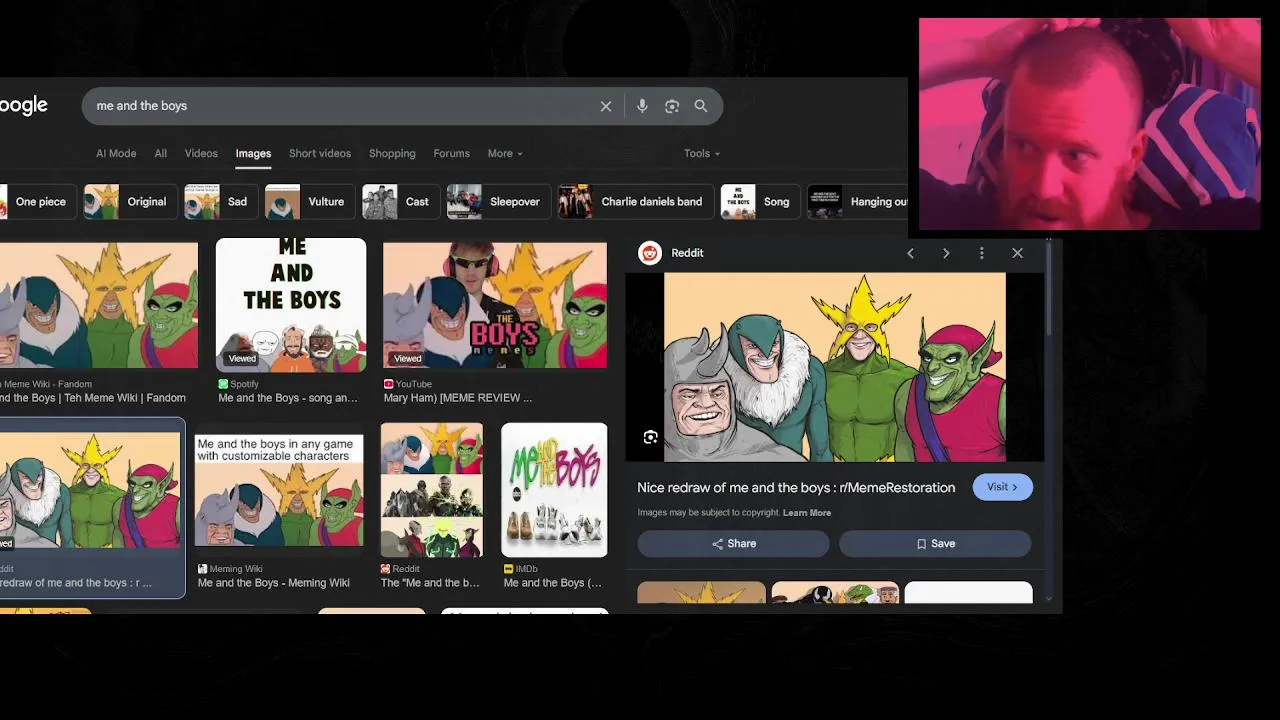Screen dimensions: 1280x720
Task: Switch to the AI Mode tab
Action: pyautogui.click(x=116, y=153)
